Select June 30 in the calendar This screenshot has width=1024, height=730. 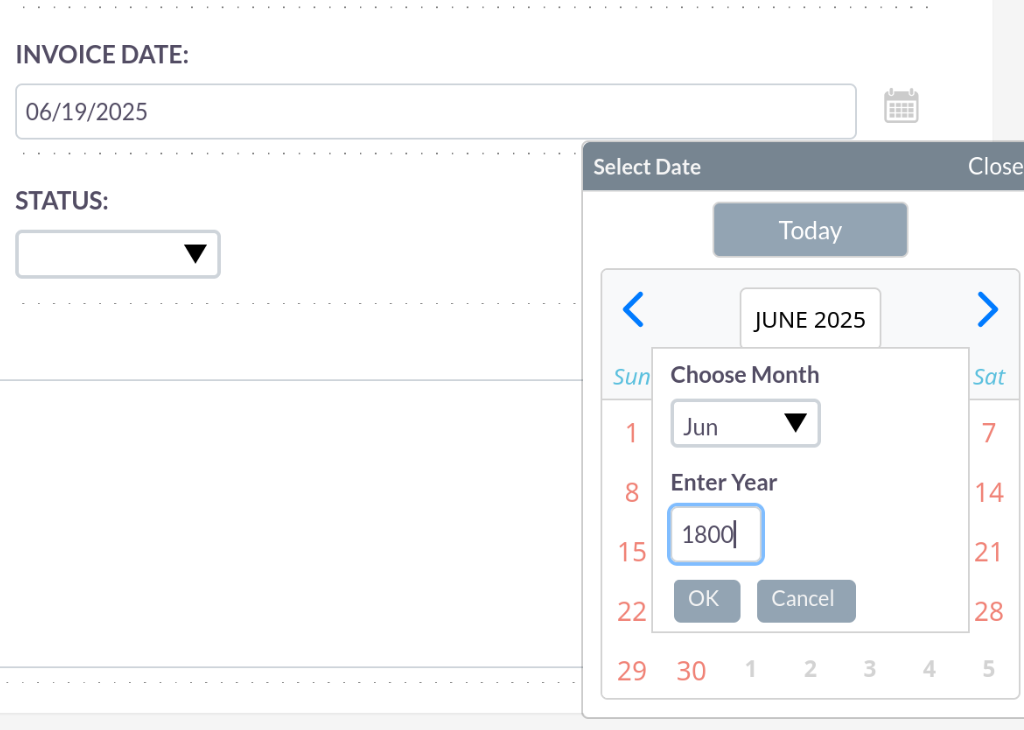691,671
